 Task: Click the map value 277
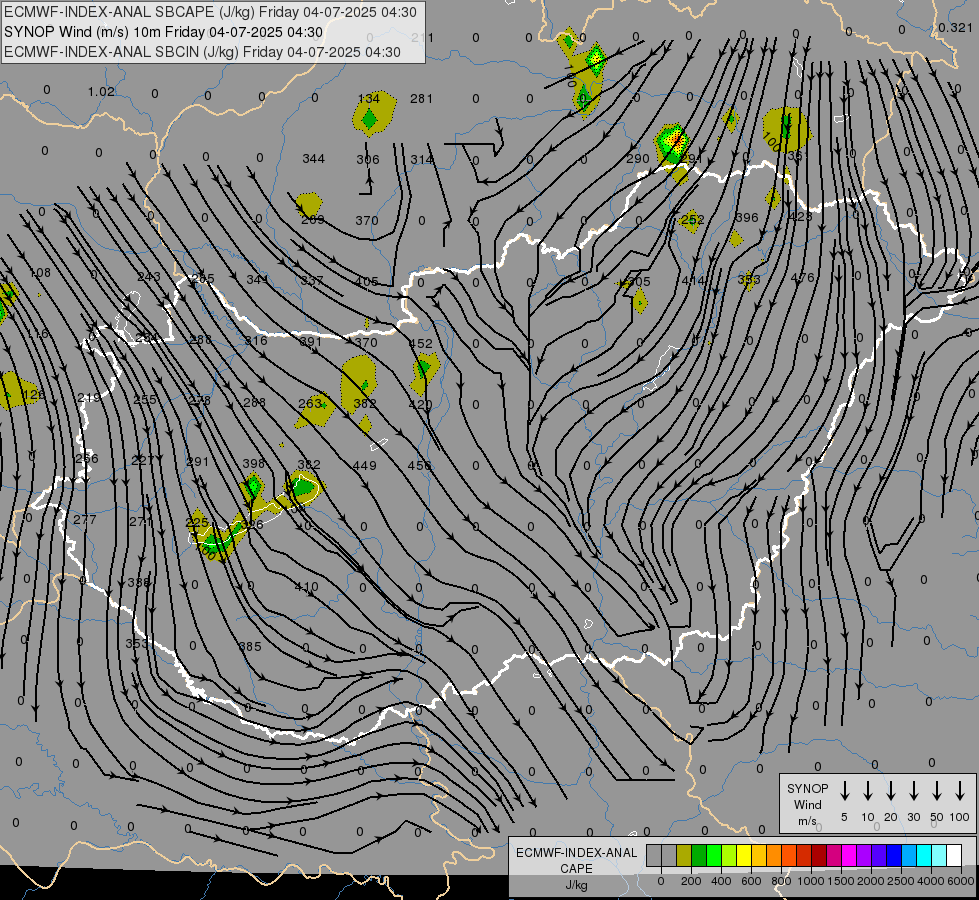(x=85, y=520)
